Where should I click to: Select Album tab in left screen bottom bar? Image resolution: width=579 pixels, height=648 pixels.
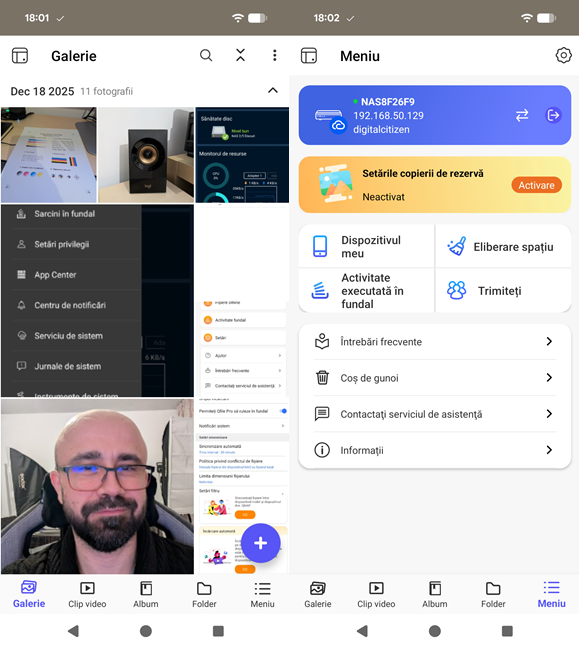click(x=145, y=594)
